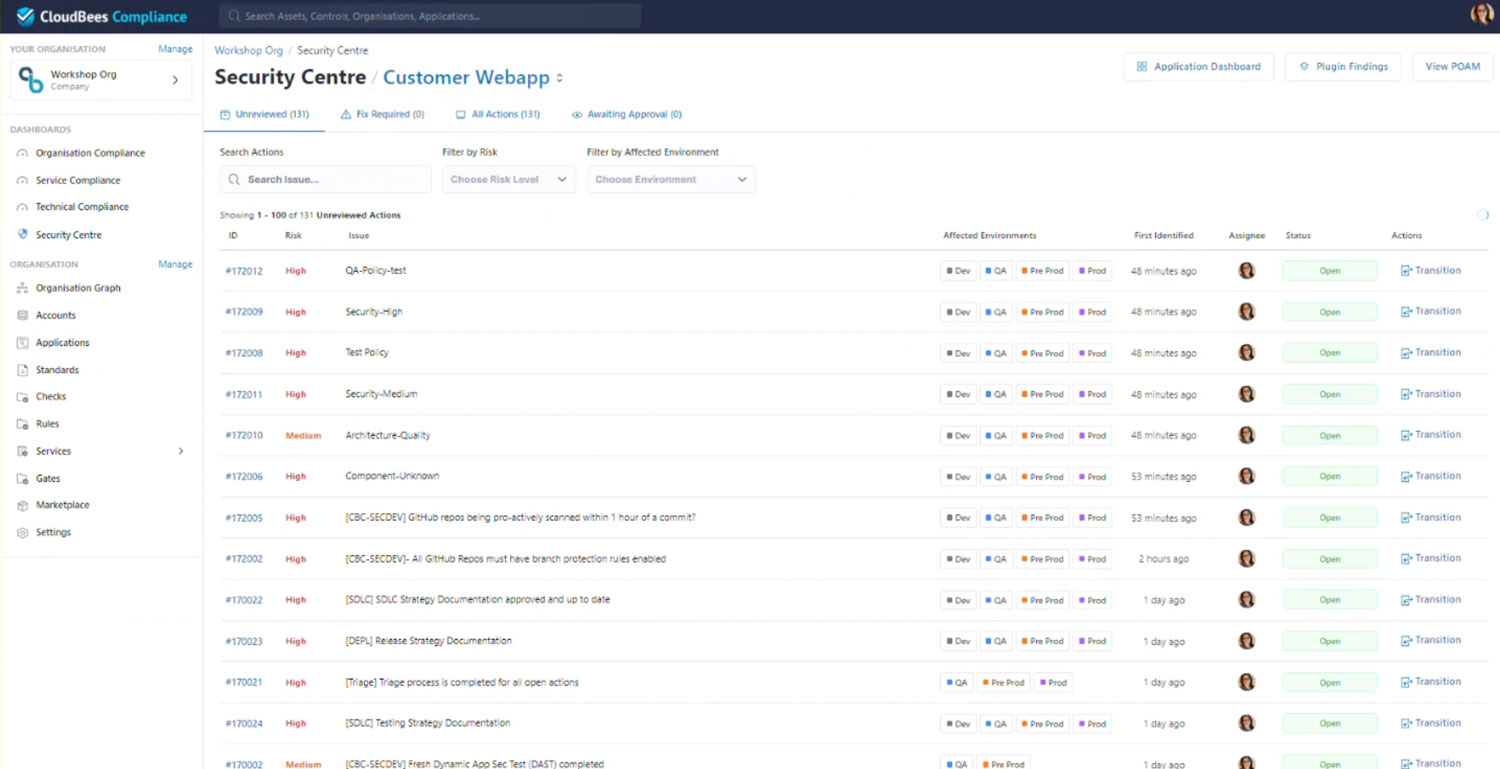Click the View POAM button
The image size is (1500, 769).
(x=1453, y=67)
